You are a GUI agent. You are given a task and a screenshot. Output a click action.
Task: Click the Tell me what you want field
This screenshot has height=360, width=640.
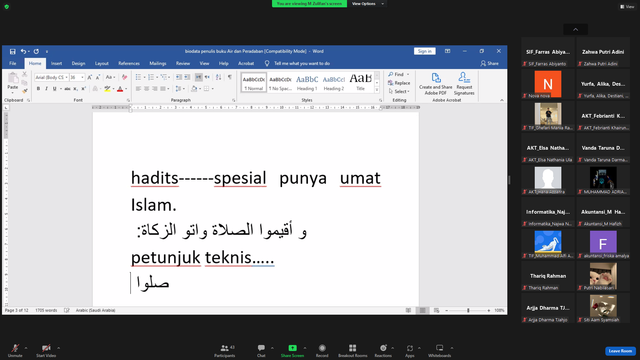point(302,63)
